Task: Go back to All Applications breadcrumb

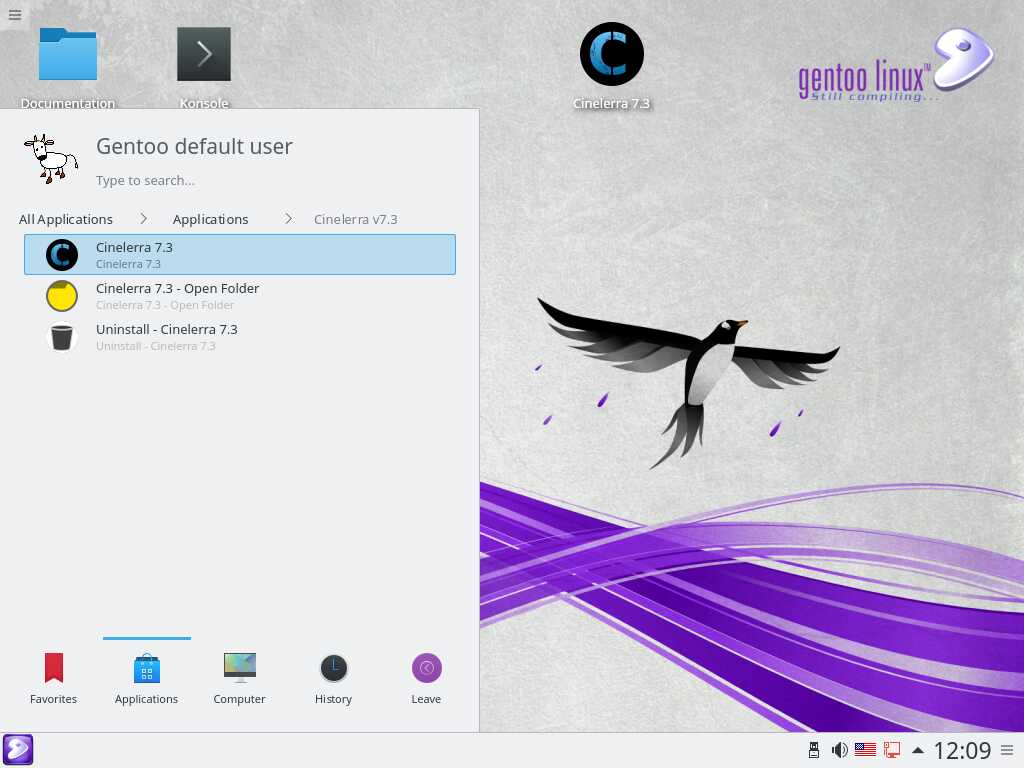Action: [66, 219]
